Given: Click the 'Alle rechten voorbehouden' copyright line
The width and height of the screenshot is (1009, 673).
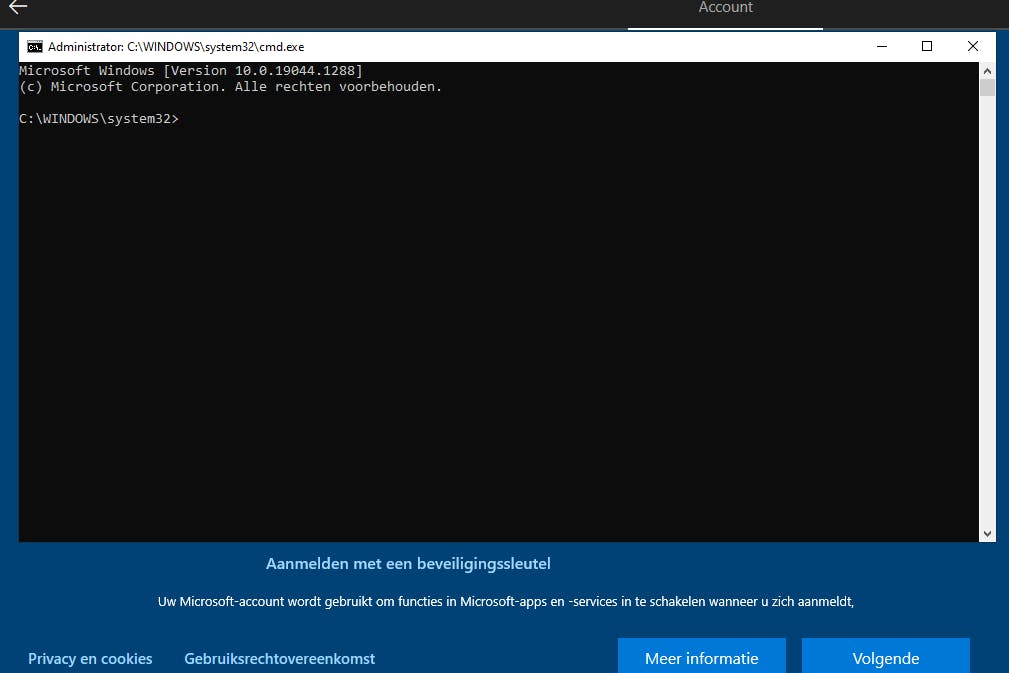Looking at the screenshot, I should 230,86.
